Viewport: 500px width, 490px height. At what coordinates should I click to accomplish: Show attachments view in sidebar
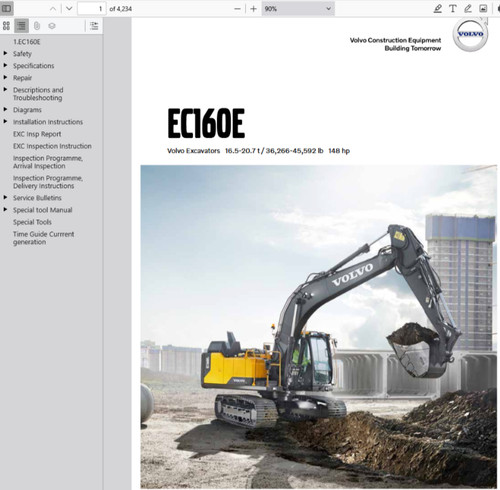tap(37, 26)
